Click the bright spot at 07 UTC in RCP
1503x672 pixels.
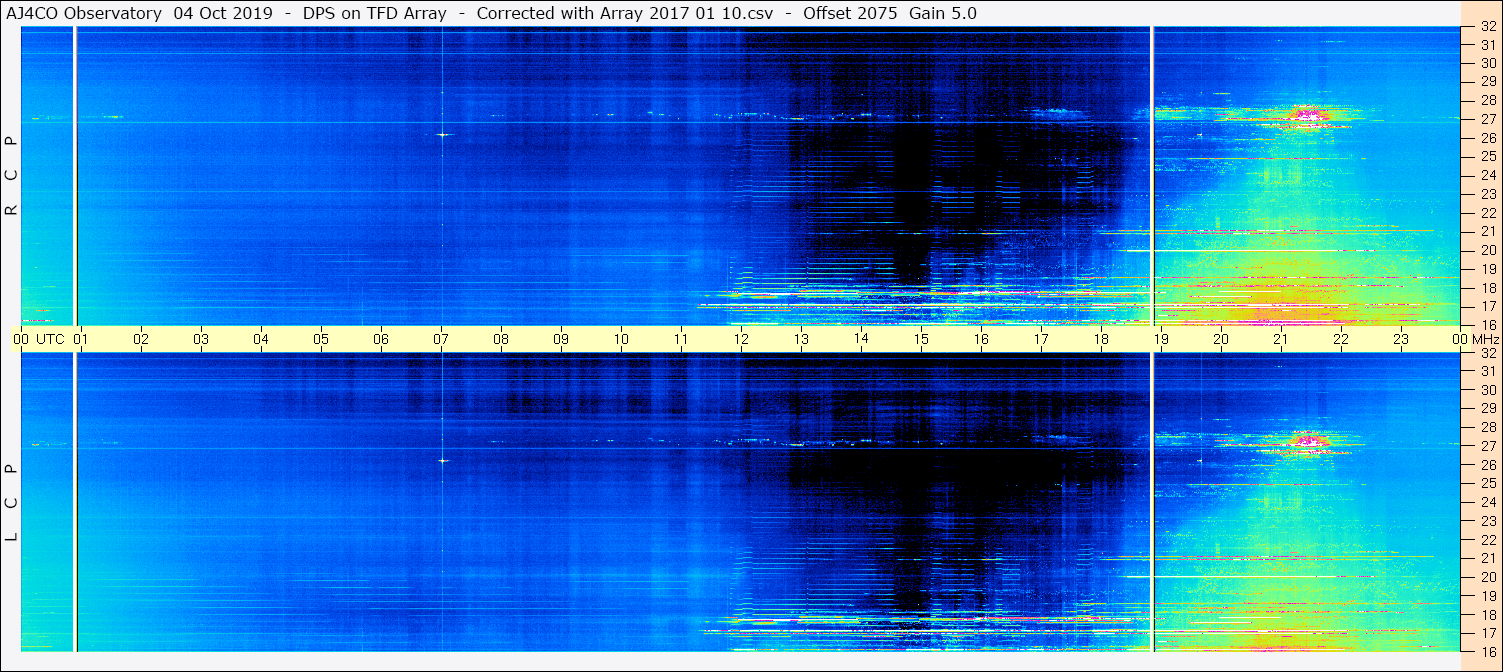pos(441,134)
